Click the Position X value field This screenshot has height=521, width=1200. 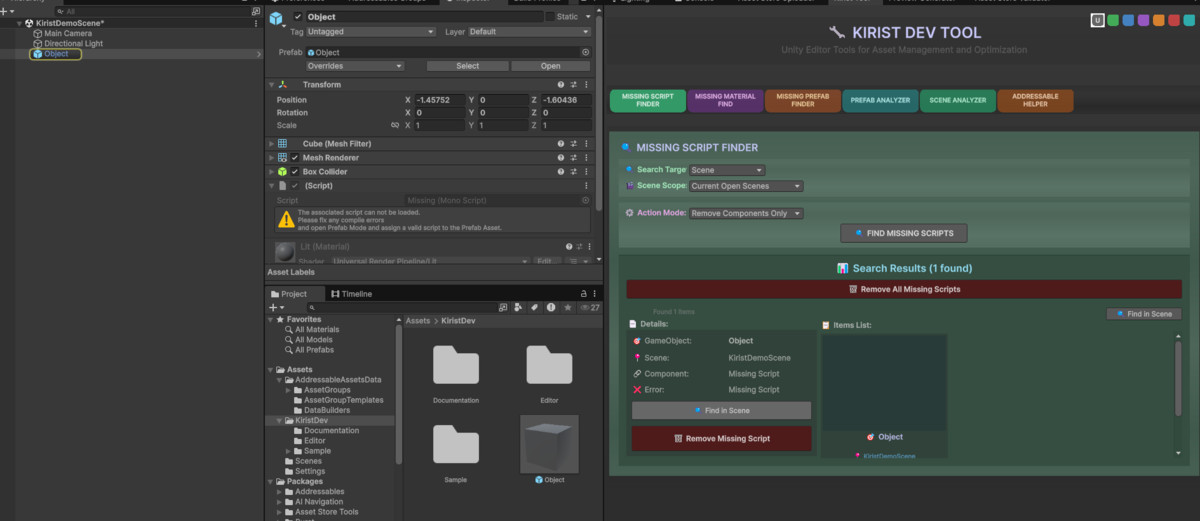(440, 100)
